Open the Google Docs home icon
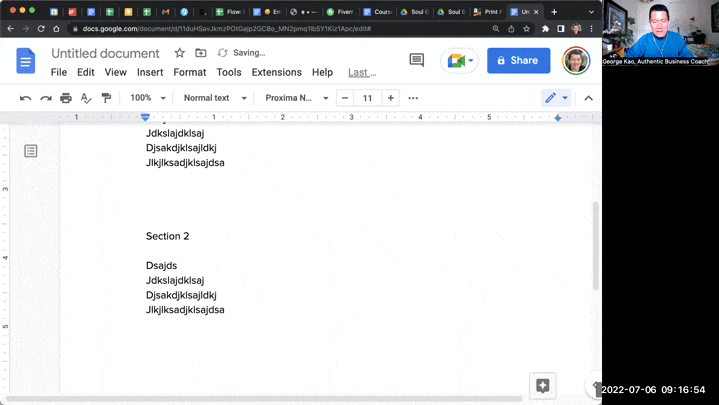719x405 pixels. coord(26,61)
